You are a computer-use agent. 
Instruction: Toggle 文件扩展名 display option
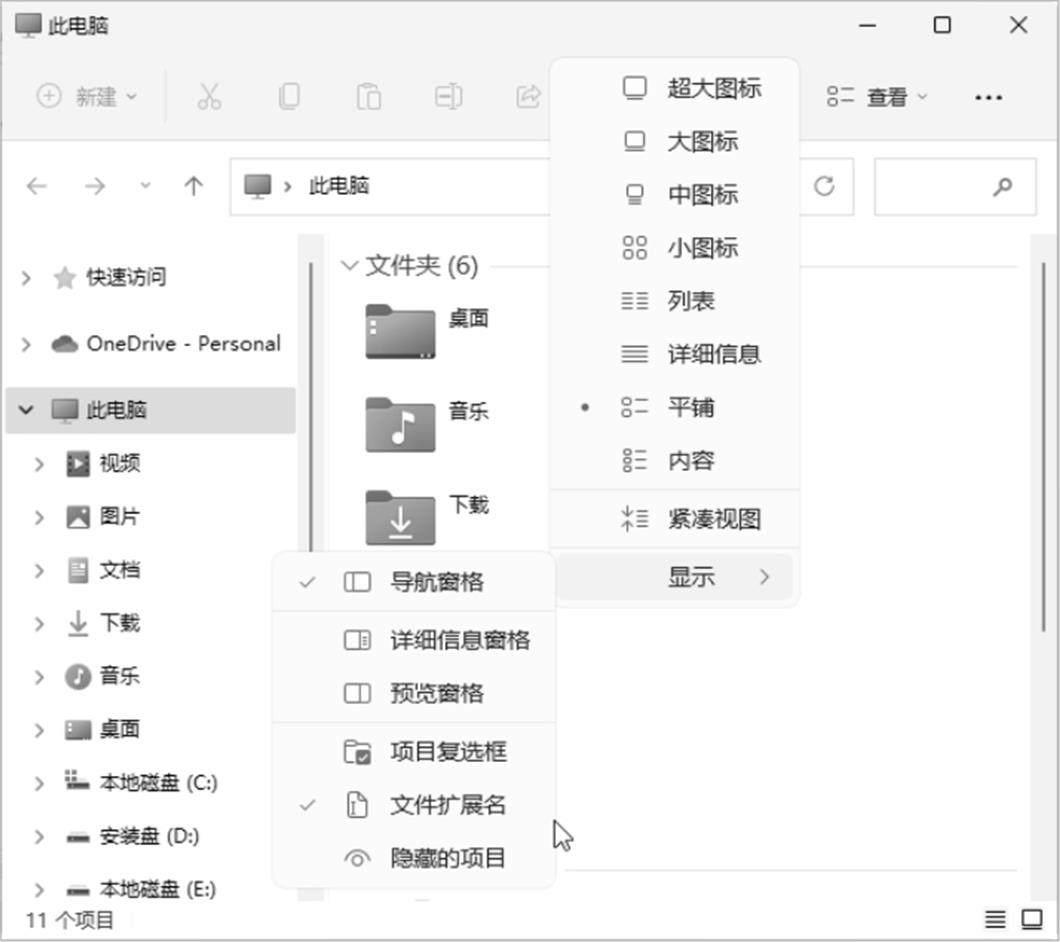(448, 805)
